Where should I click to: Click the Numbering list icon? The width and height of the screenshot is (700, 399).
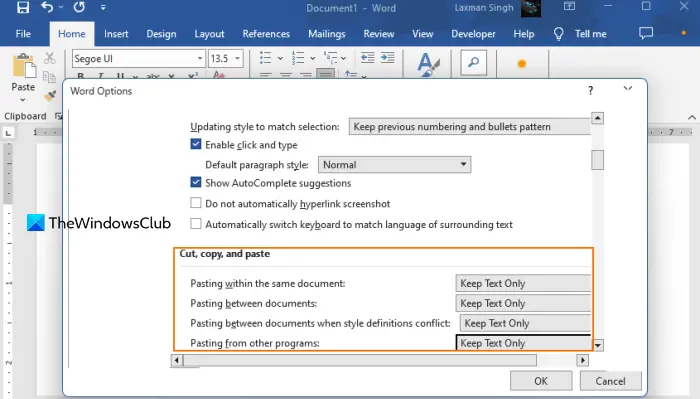click(298, 58)
